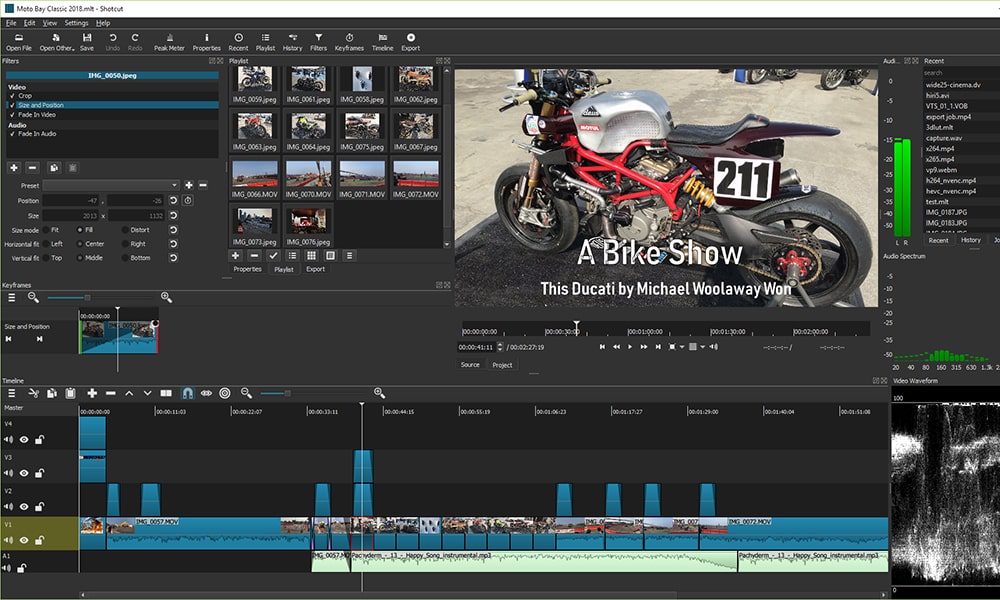Click the timeline Cut scissors icon
The height and width of the screenshot is (600, 1000).
[x=33, y=393]
